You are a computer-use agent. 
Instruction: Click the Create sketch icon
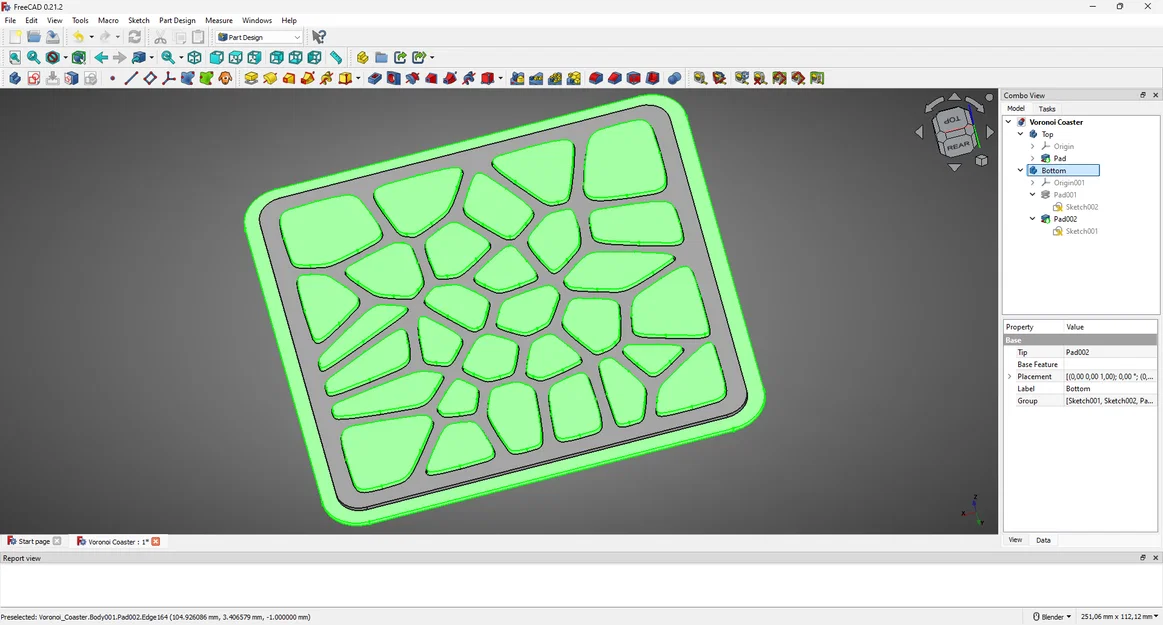point(33,78)
